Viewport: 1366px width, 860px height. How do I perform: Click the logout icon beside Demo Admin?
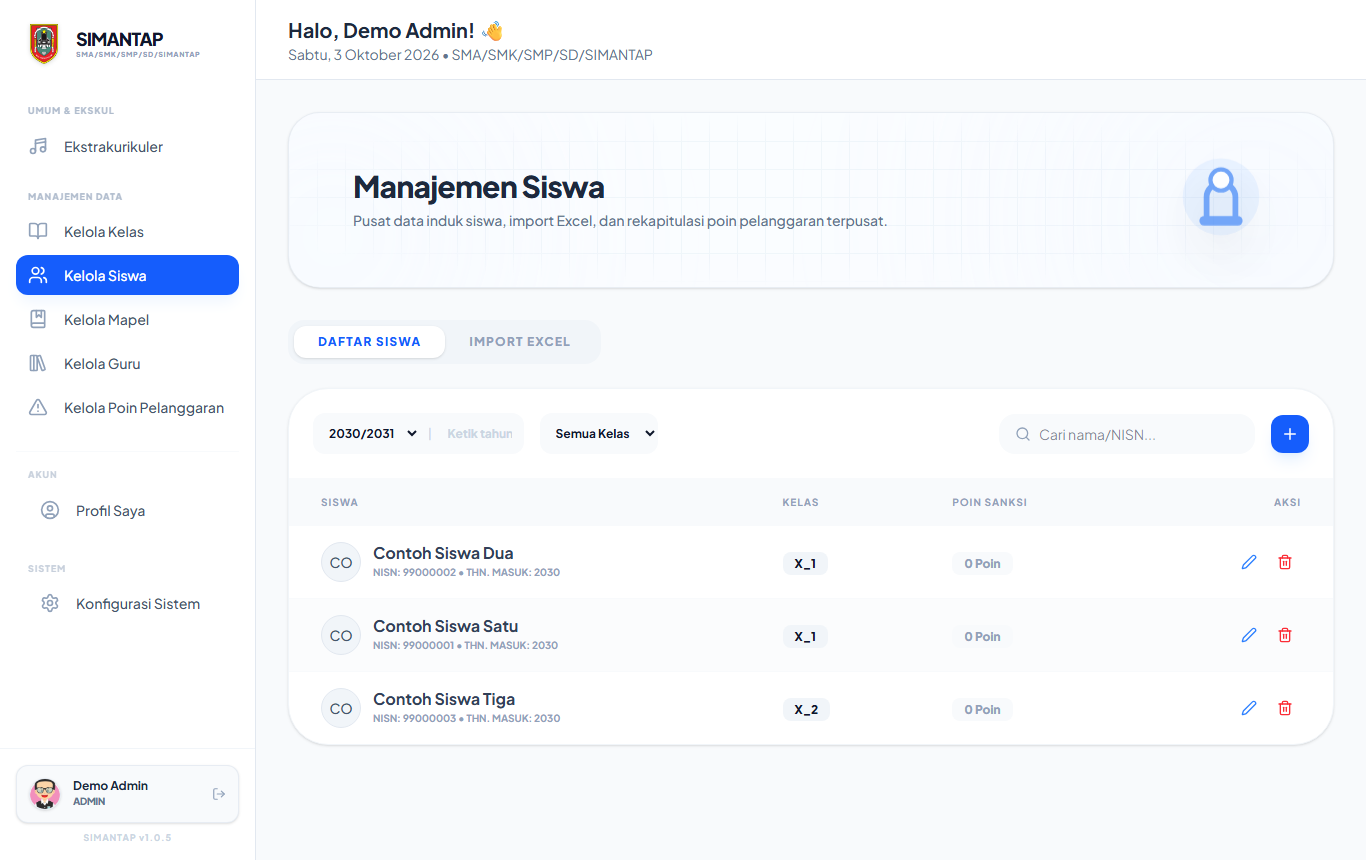pos(219,794)
